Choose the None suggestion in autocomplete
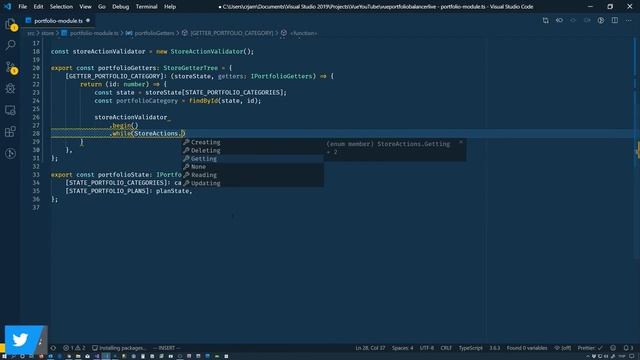The height and width of the screenshot is (360, 640). click(x=253, y=167)
